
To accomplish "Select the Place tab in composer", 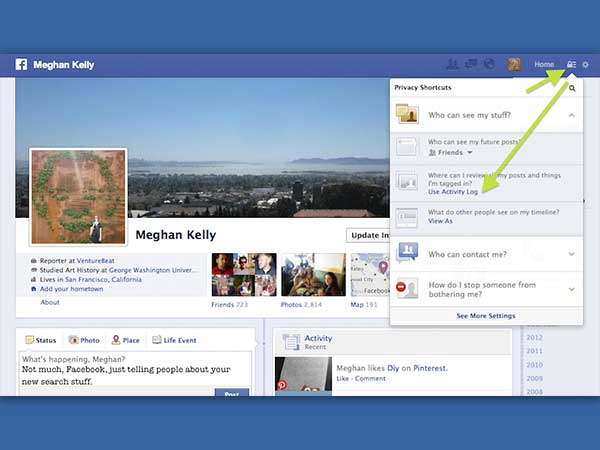I will [x=126, y=340].
